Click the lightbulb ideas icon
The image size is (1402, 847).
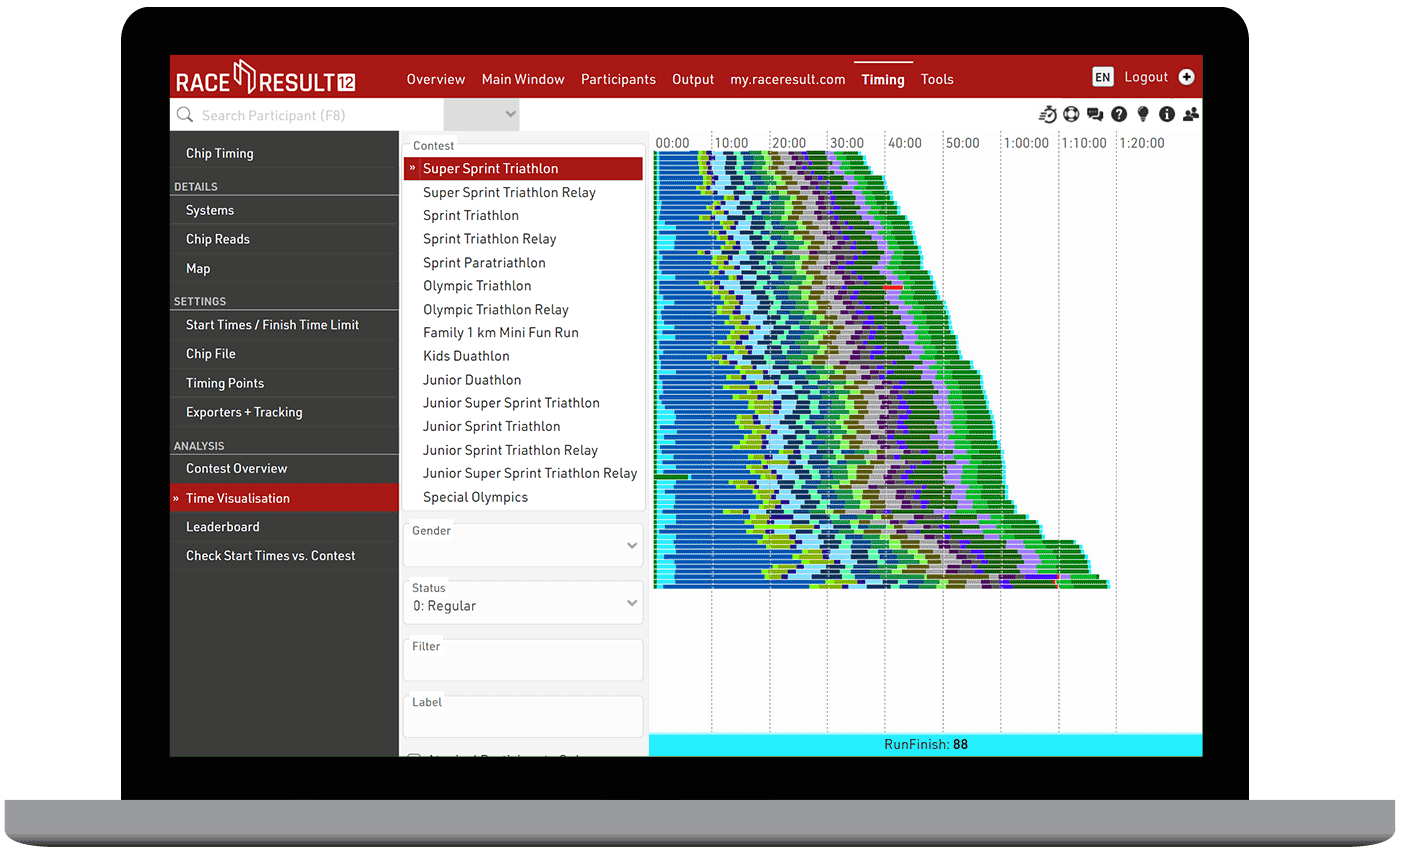1143,114
